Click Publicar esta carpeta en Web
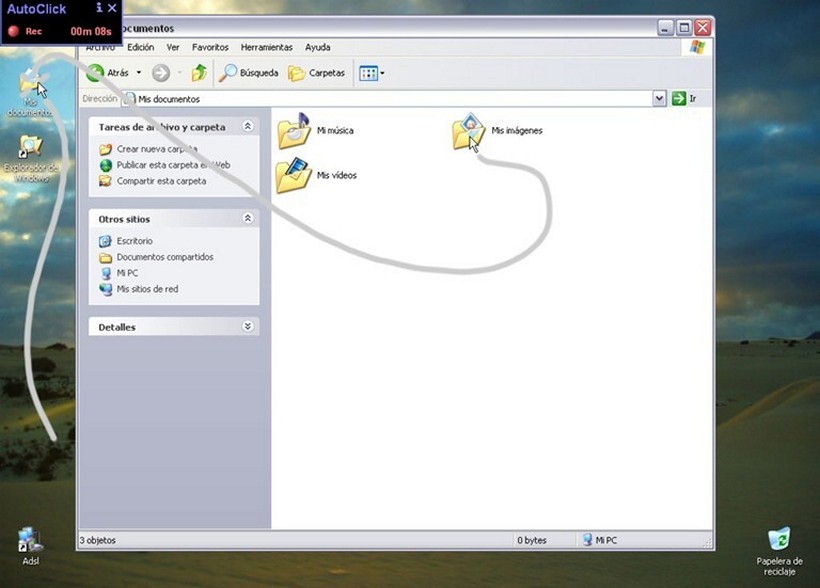 pos(173,165)
